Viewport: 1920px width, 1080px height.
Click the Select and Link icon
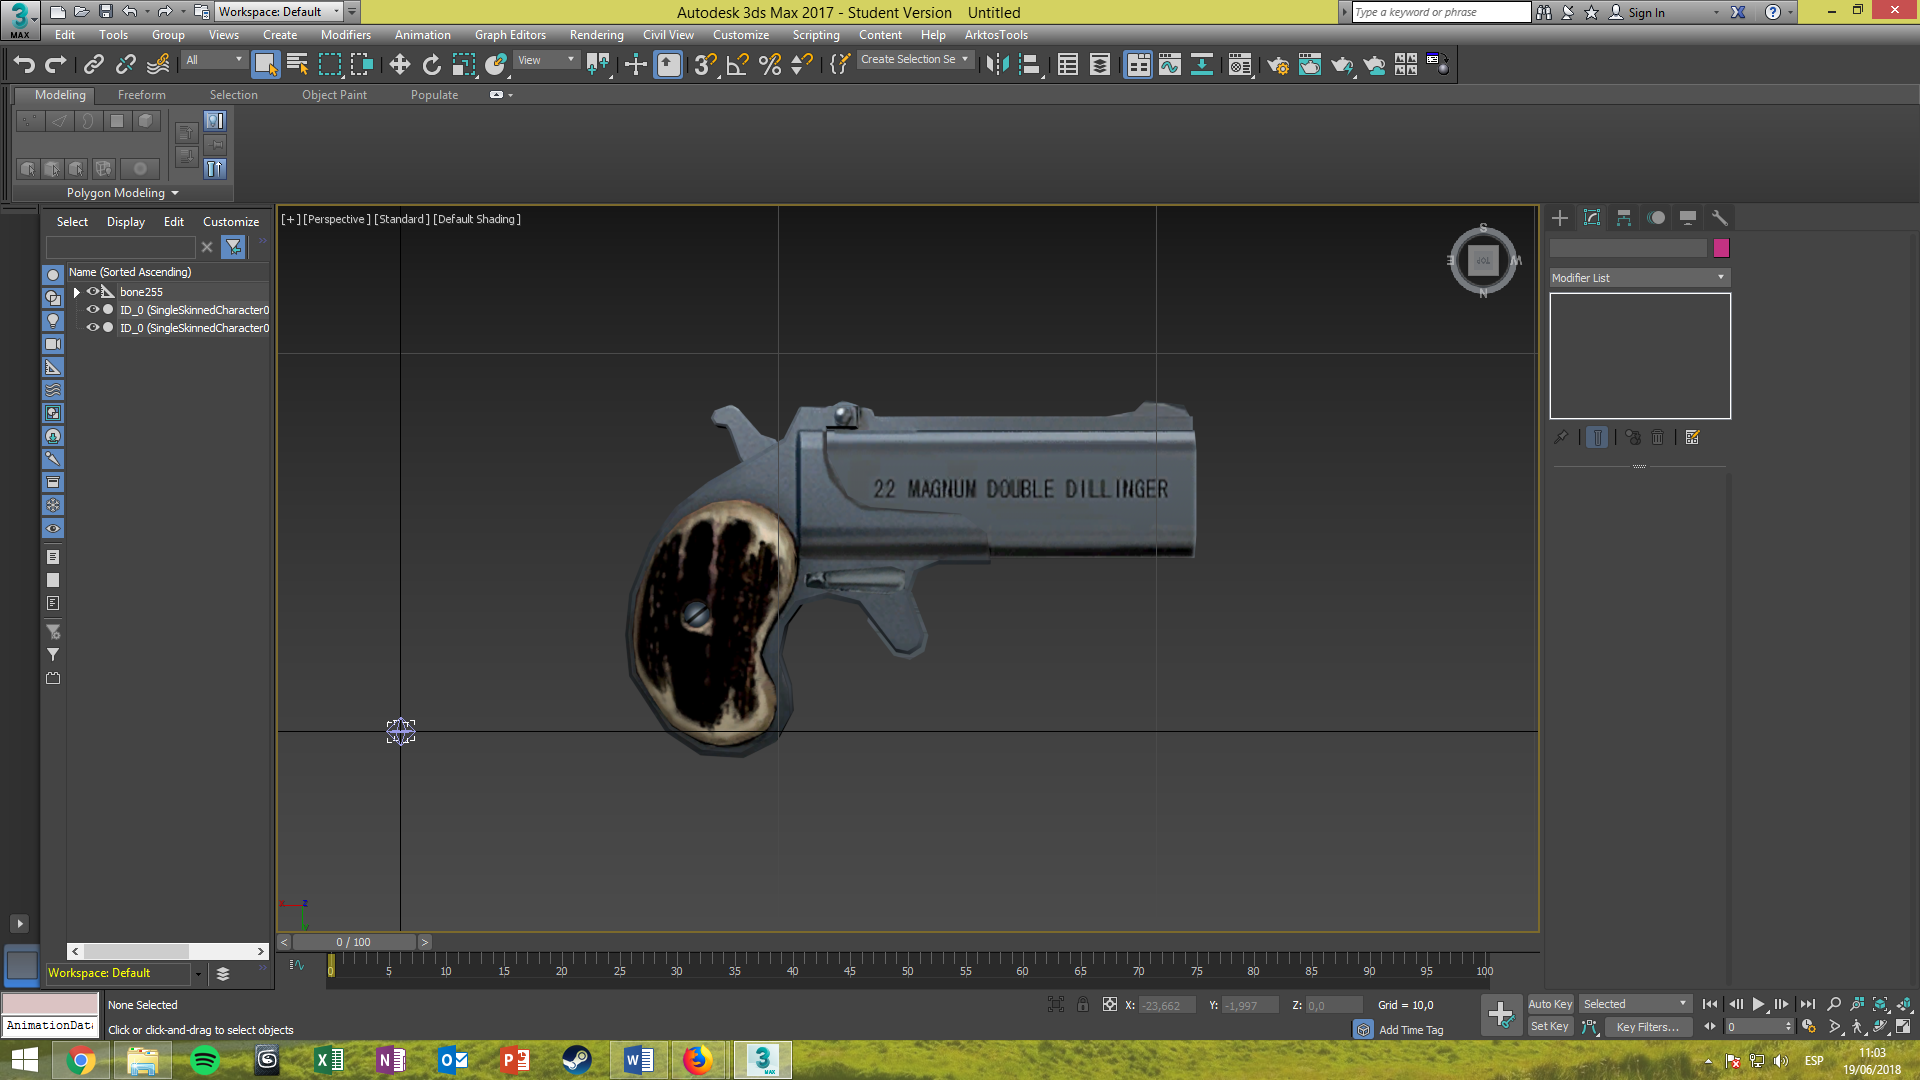pos(94,65)
